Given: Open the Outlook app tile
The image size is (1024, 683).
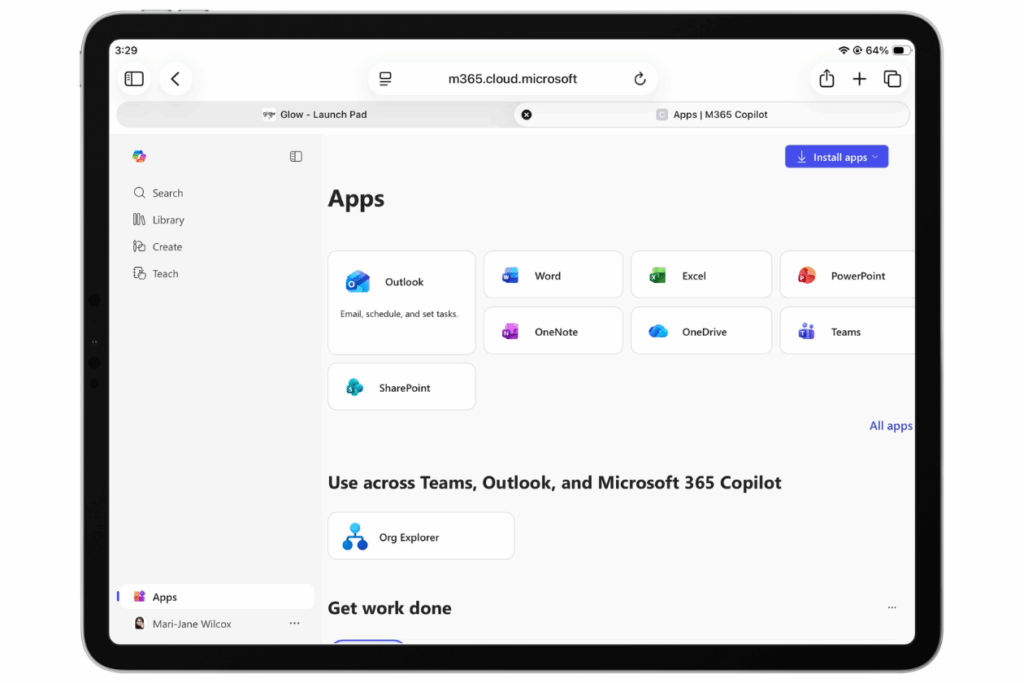Looking at the screenshot, I should pyautogui.click(x=401, y=301).
